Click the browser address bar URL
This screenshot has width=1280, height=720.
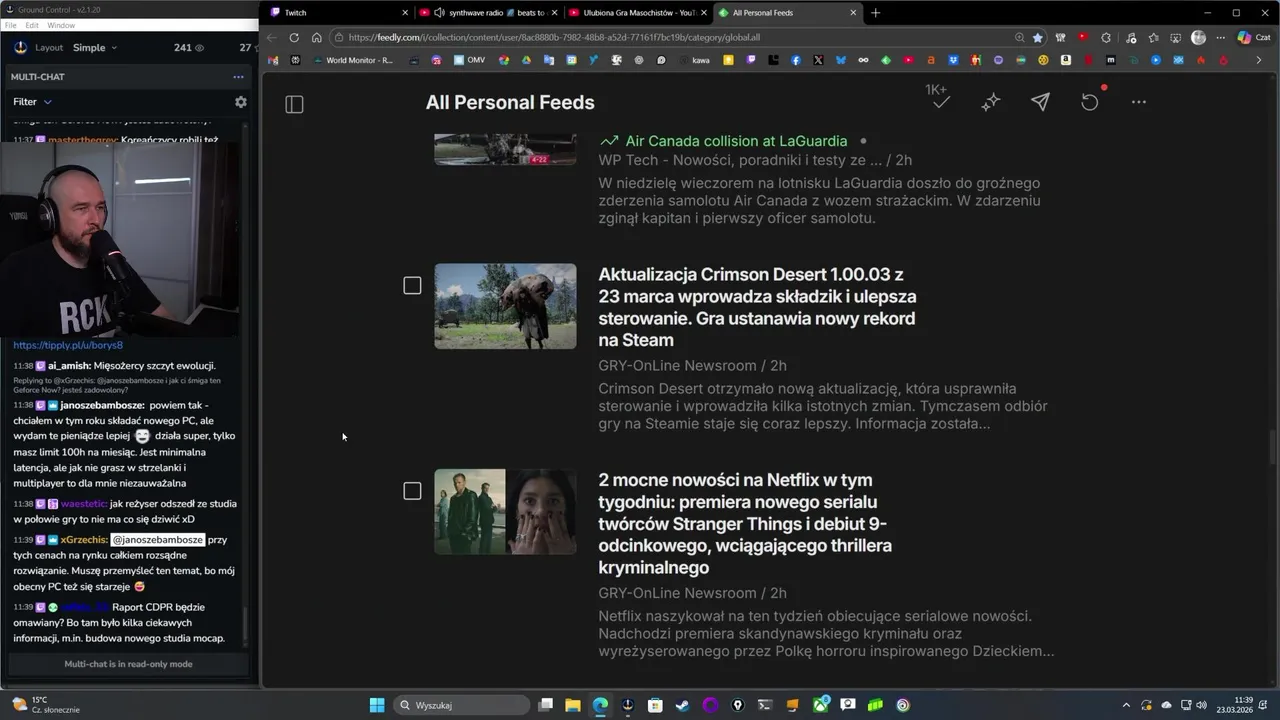point(554,37)
